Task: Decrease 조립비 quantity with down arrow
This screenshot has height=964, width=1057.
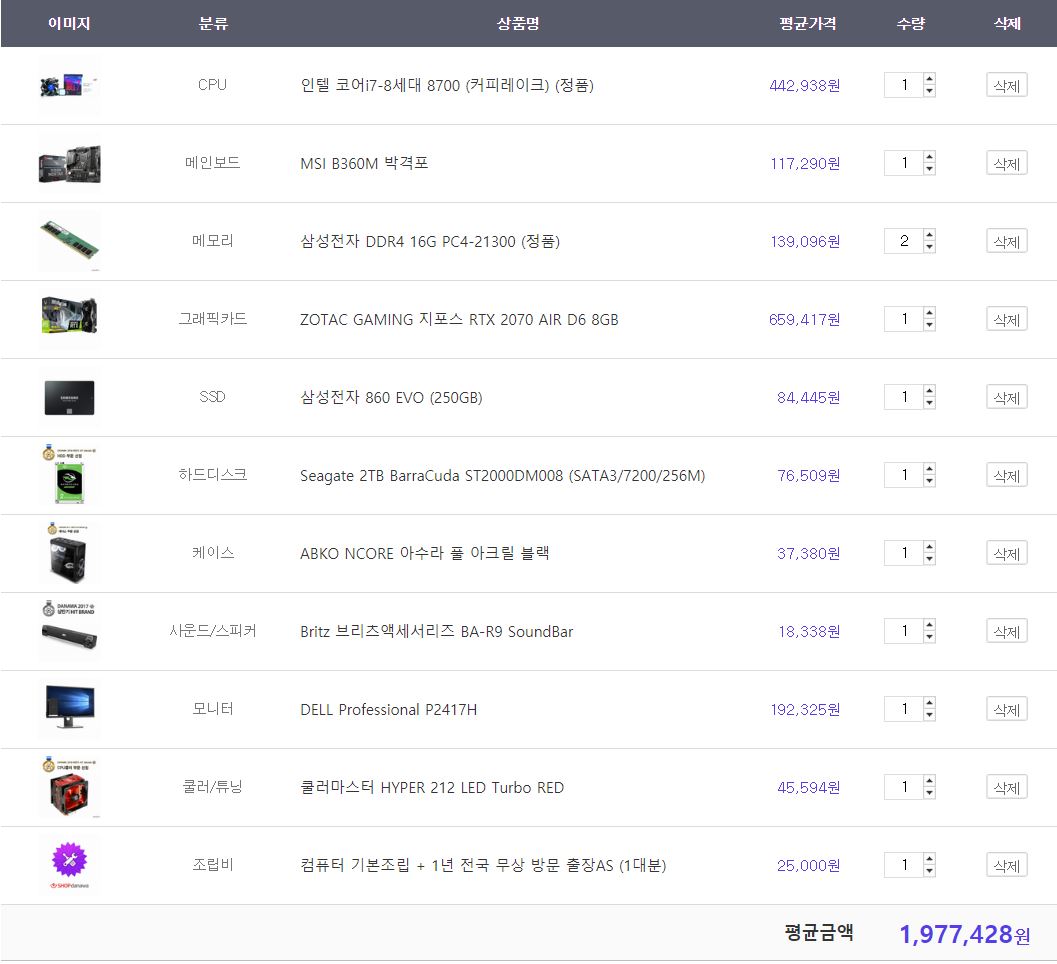Action: [x=930, y=871]
